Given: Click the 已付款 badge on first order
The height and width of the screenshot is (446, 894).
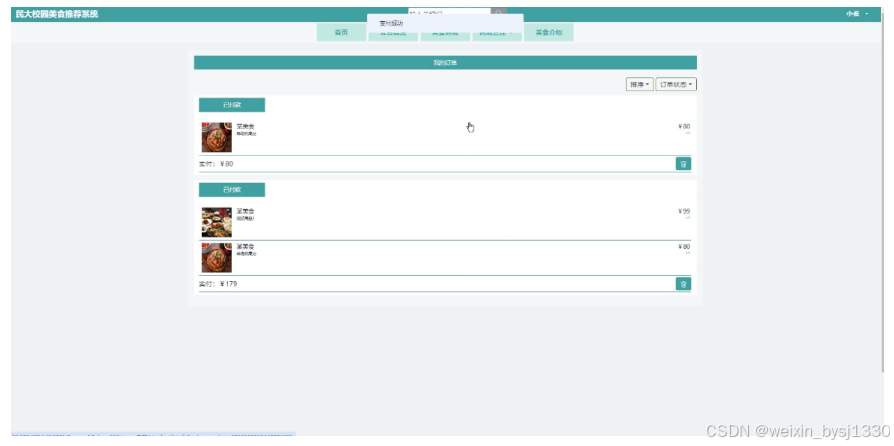Looking at the screenshot, I should pyautogui.click(x=231, y=105).
